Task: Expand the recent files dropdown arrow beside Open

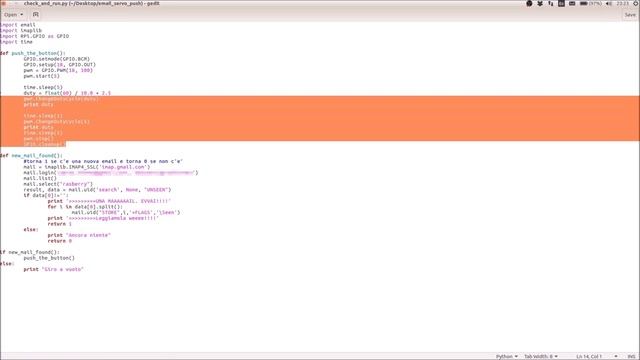Action: pyautogui.click(x=22, y=15)
